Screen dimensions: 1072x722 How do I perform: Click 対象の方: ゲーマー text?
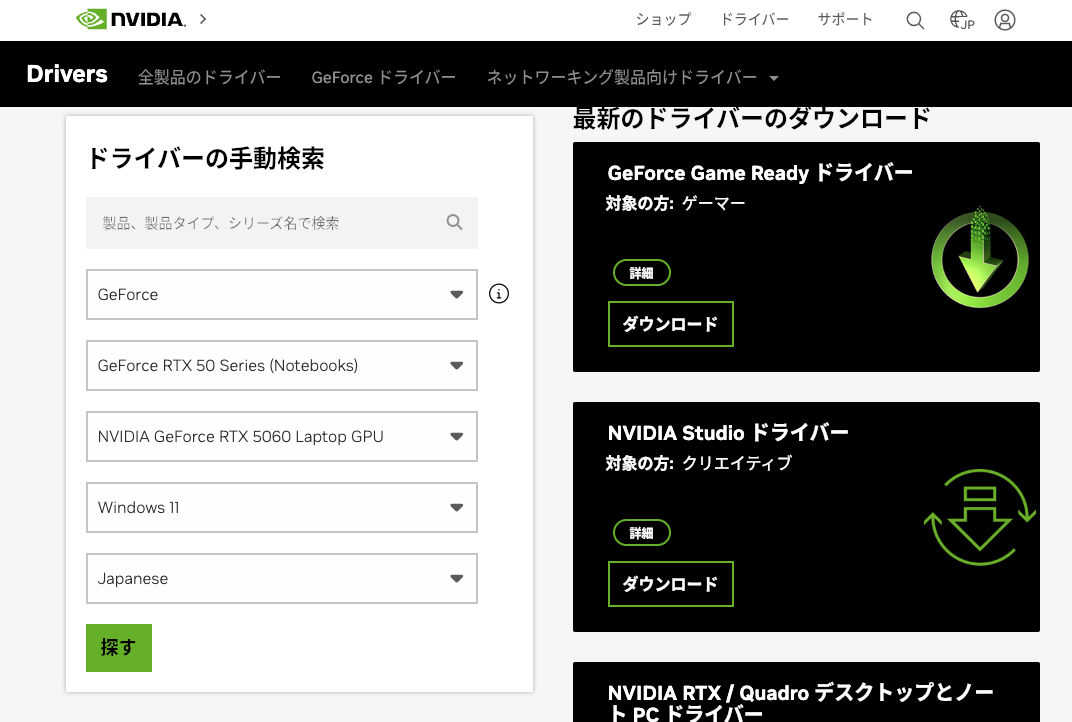click(675, 203)
